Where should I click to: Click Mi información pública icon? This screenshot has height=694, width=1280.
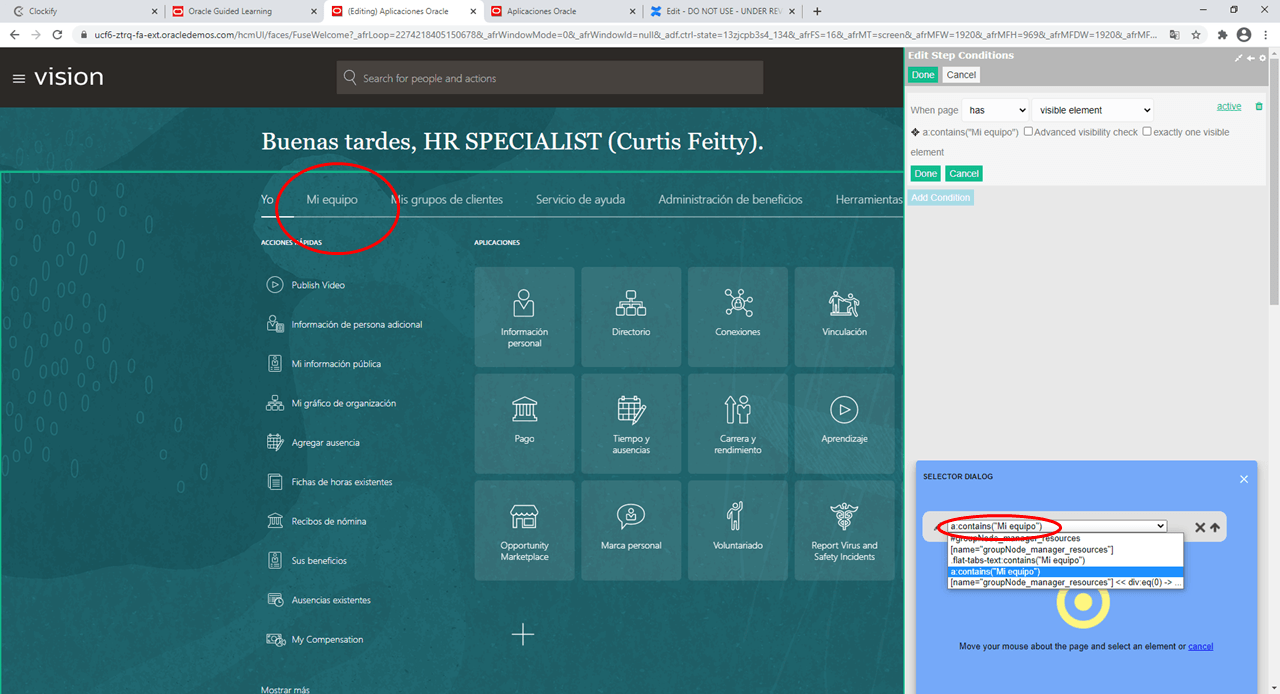275,364
